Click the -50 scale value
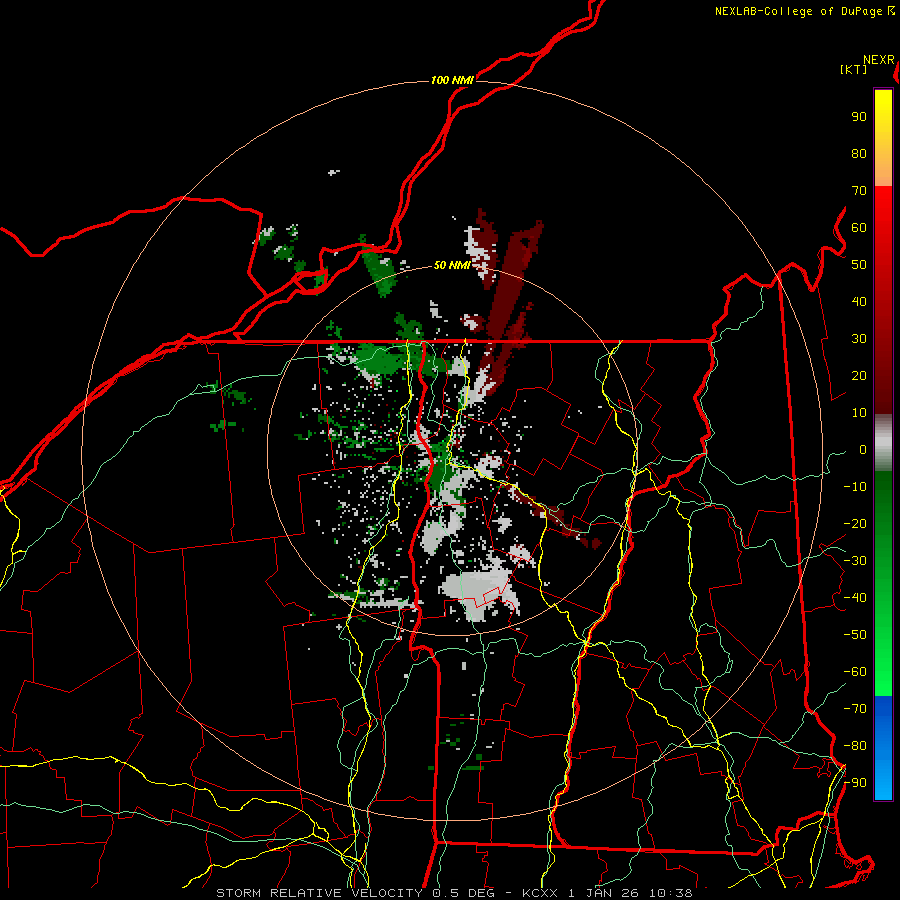Image resolution: width=900 pixels, height=900 pixels. click(855, 635)
